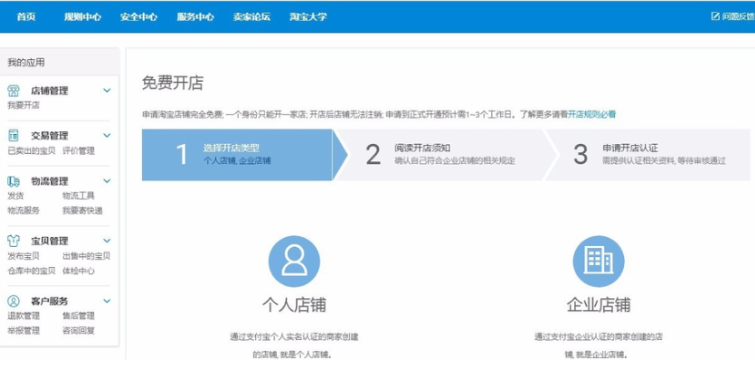
Task: Click the 物流管理 heading
Action: (x=50, y=181)
